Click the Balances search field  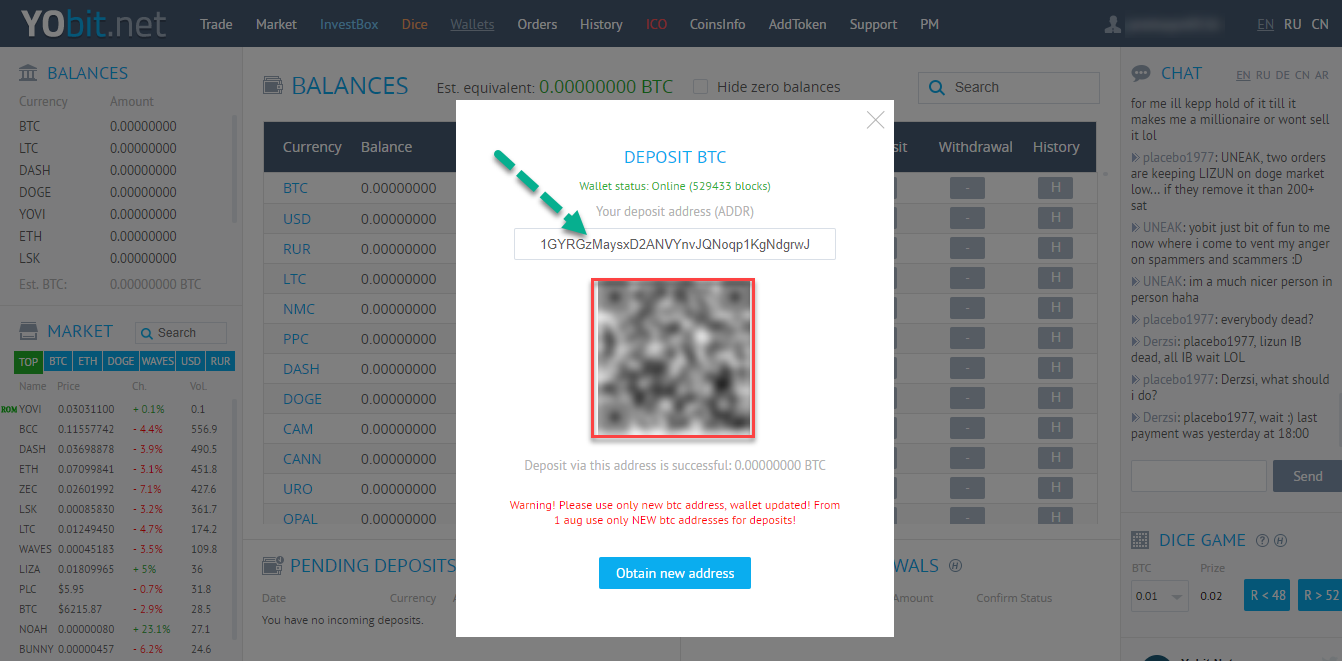1008,87
